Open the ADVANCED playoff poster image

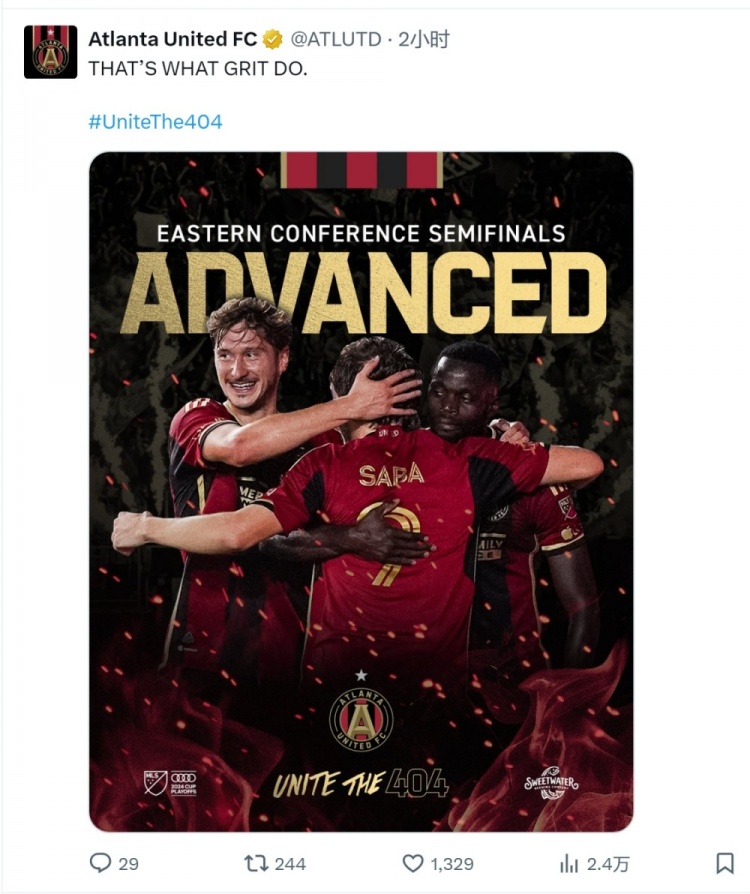pyautogui.click(x=361, y=491)
